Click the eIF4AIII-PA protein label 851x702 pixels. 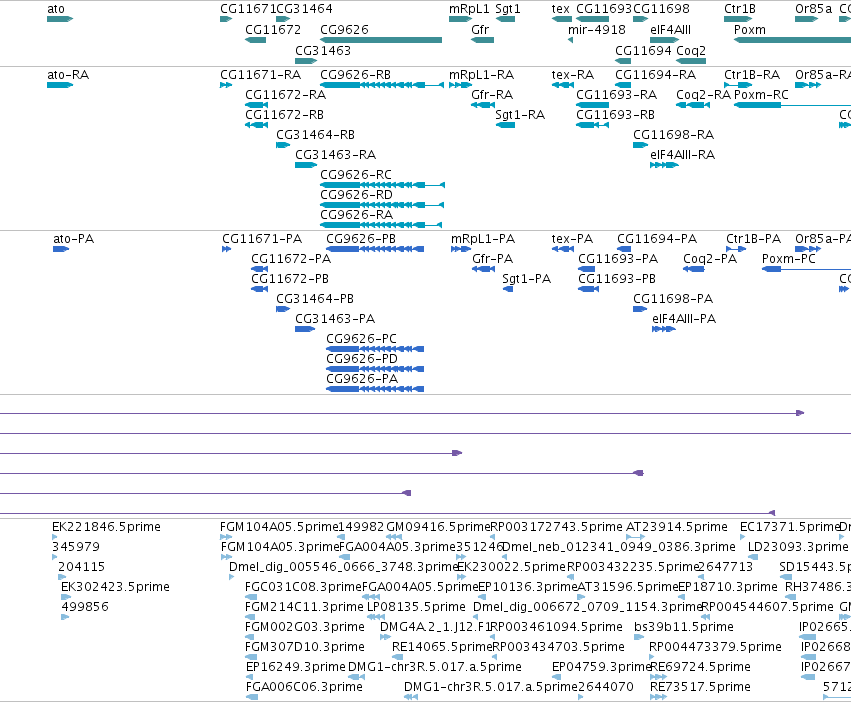click(x=684, y=318)
